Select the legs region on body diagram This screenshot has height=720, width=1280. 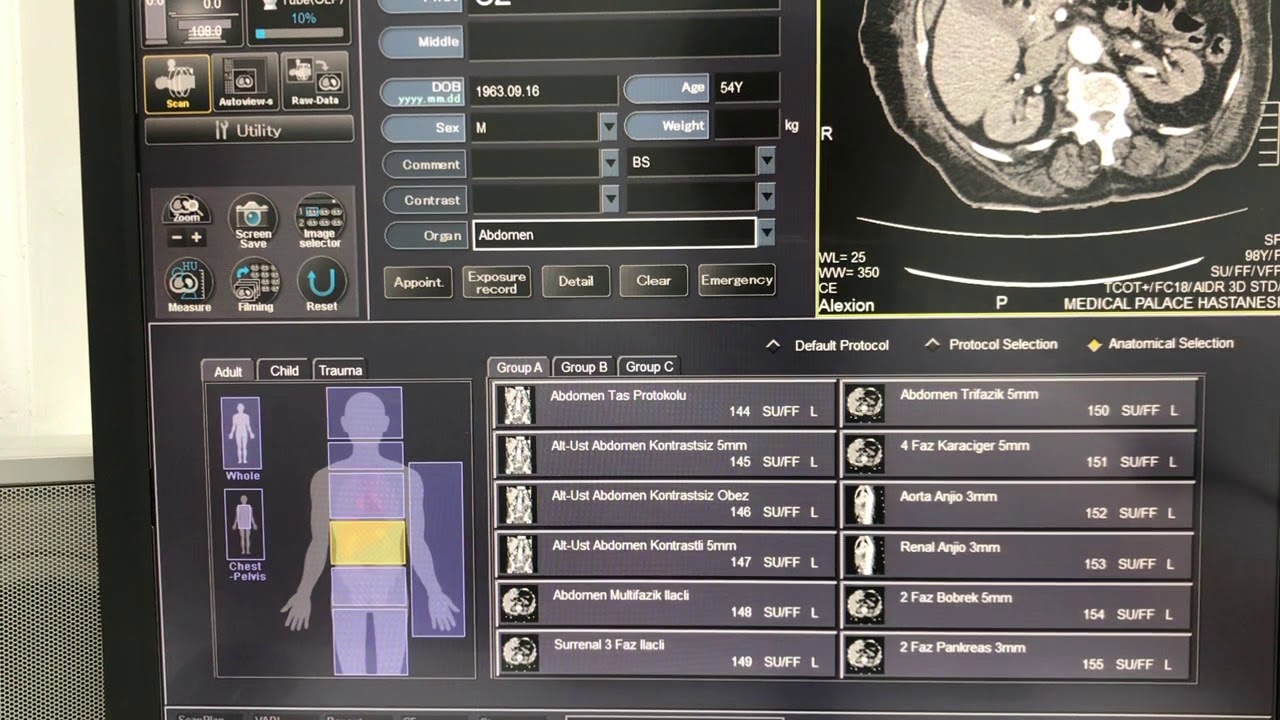(x=369, y=640)
